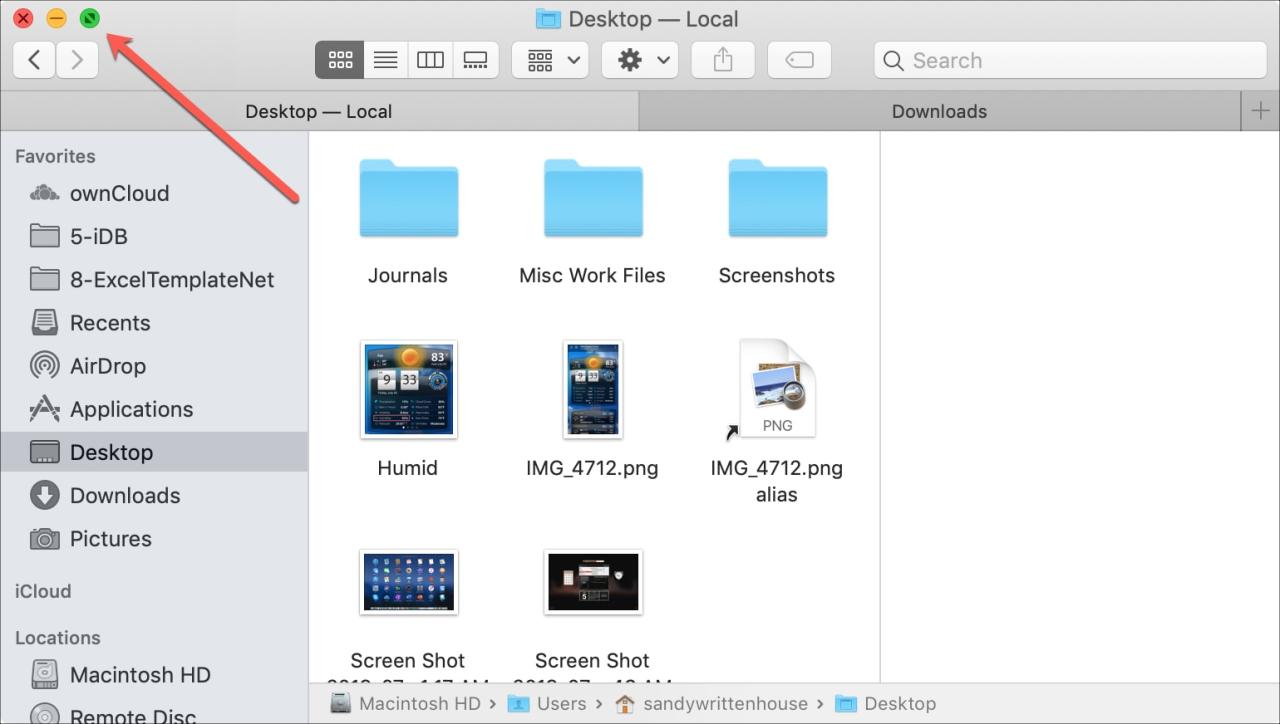Open the gear Action menu

(x=640, y=60)
